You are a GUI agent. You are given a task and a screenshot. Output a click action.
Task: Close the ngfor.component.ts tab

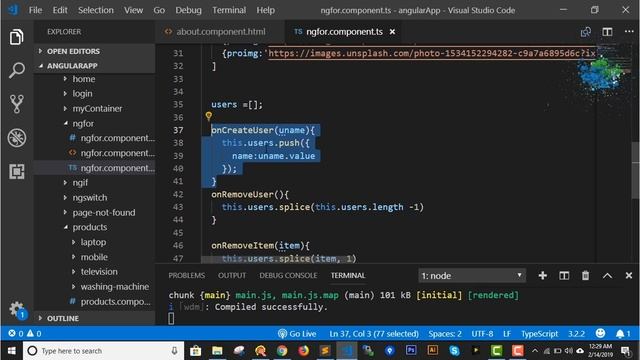click(392, 32)
